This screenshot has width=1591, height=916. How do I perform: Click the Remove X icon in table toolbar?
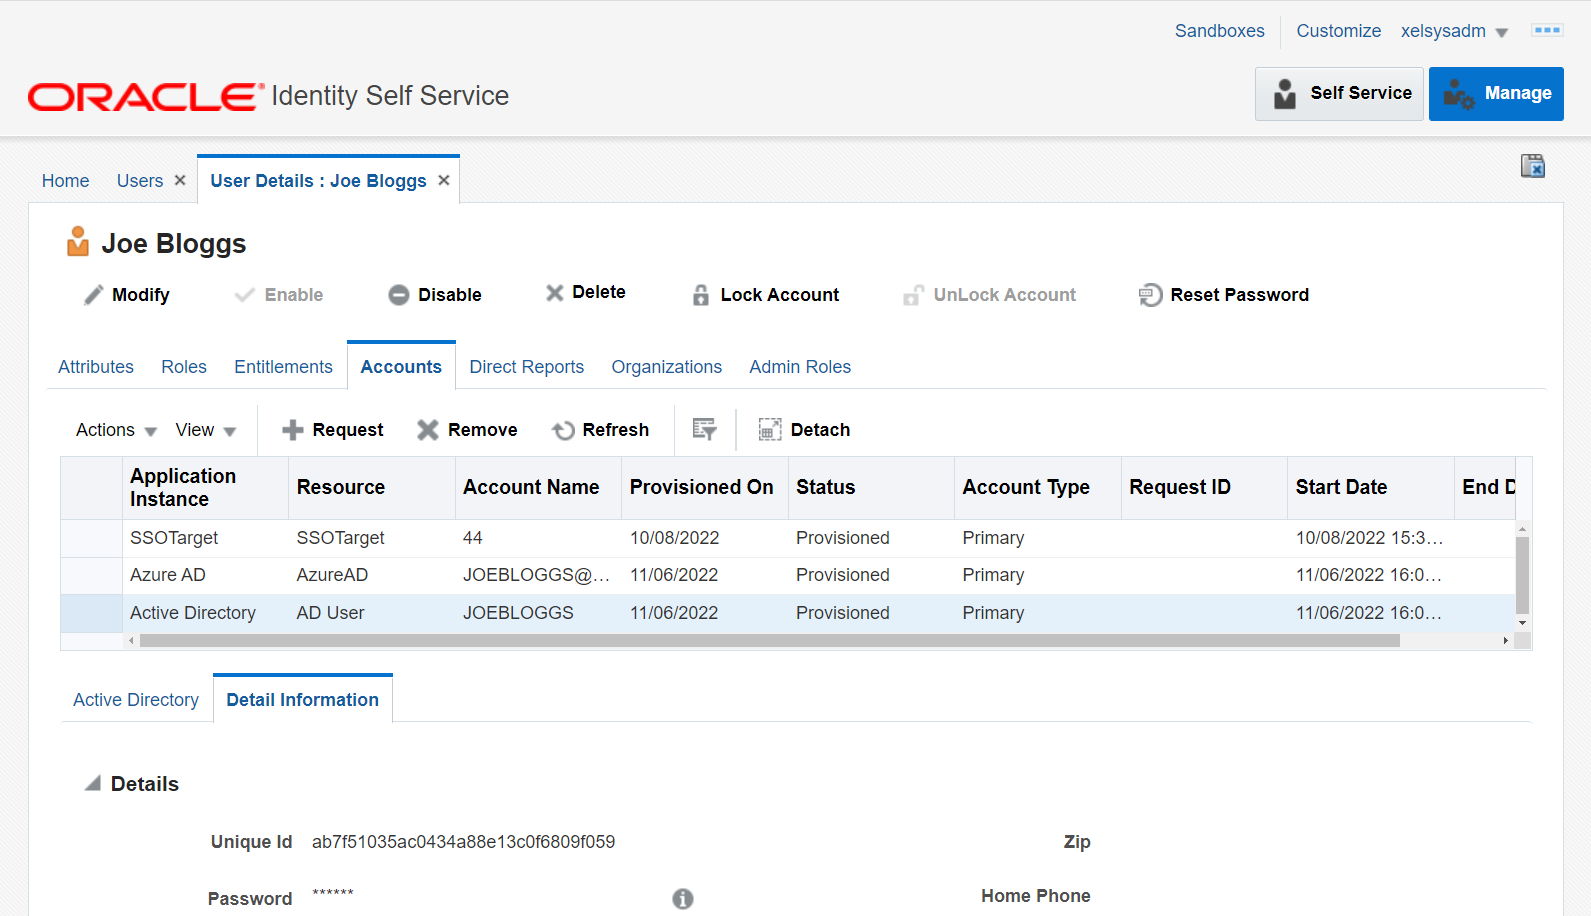click(428, 430)
